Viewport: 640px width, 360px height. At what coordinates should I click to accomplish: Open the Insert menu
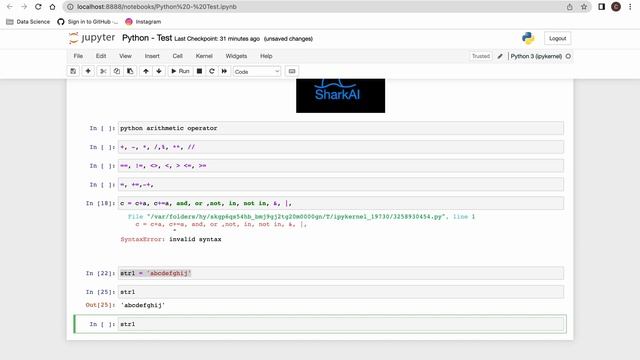(152, 56)
